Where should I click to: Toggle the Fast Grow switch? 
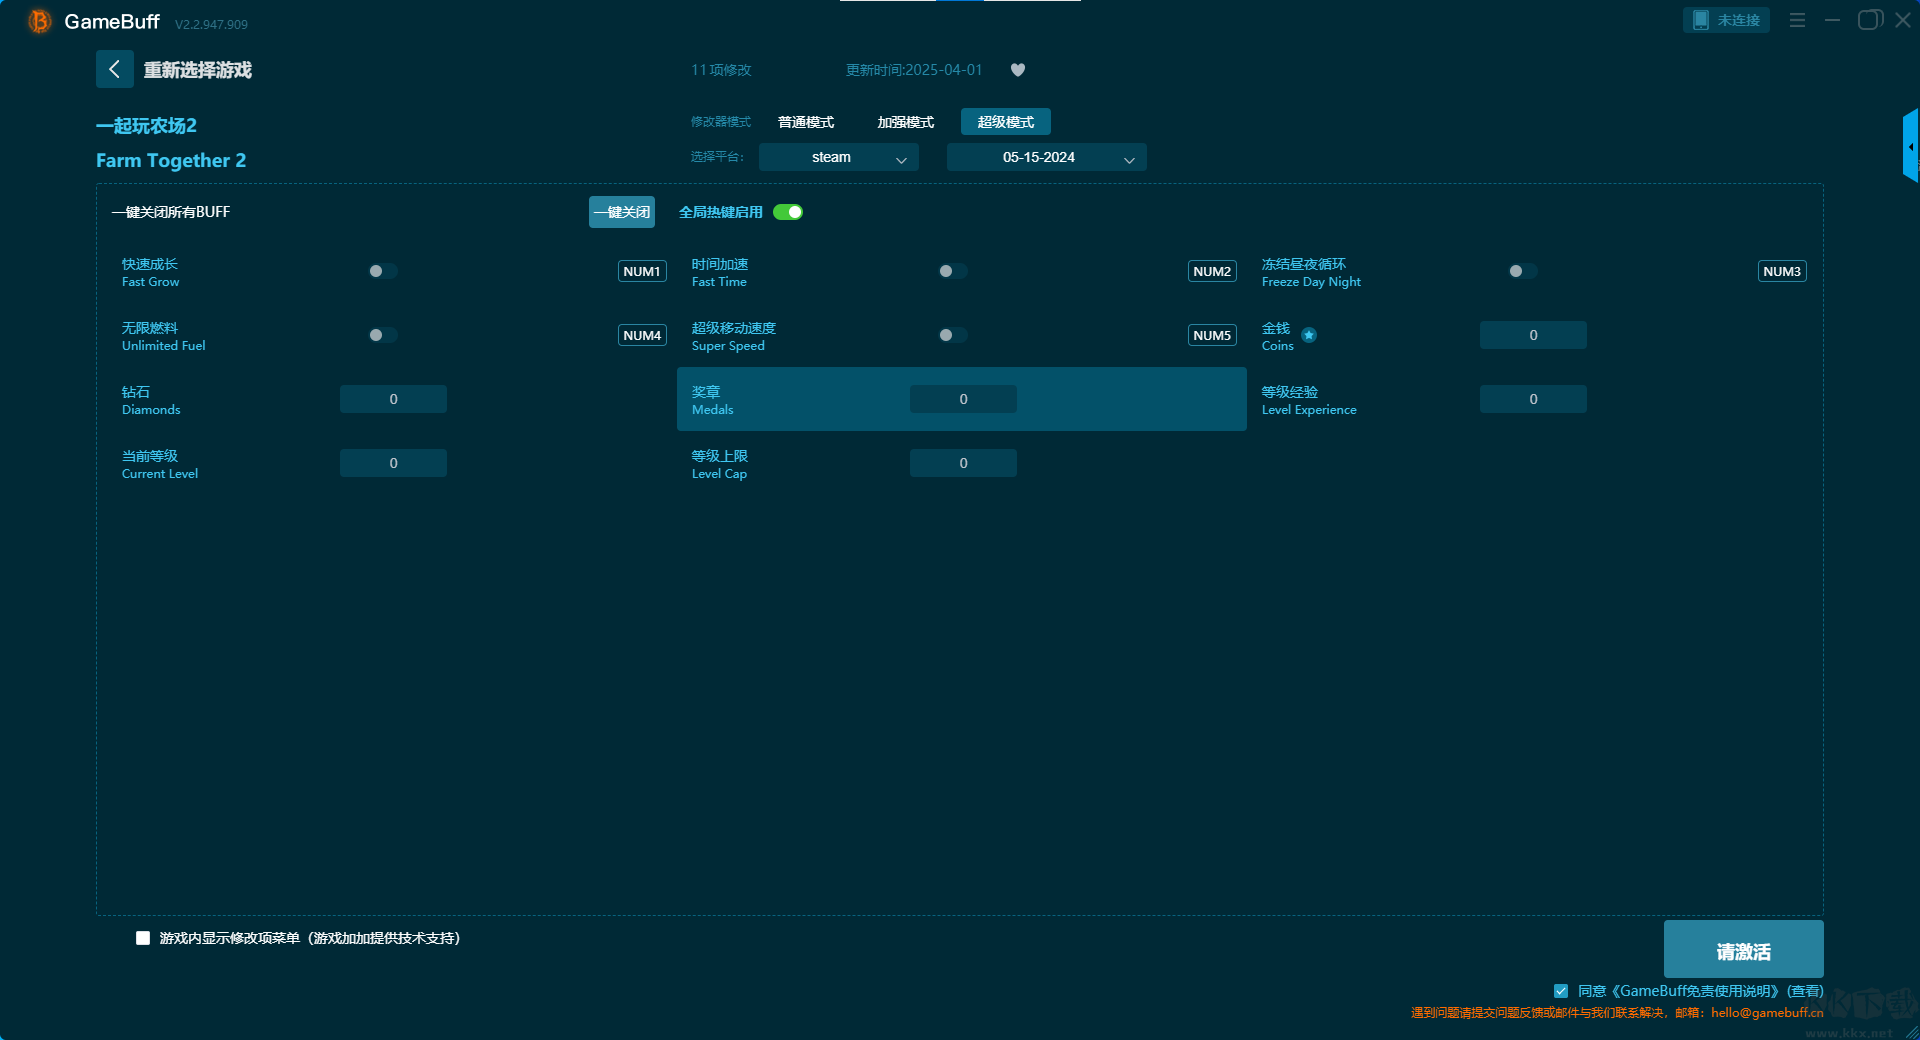[x=382, y=271]
